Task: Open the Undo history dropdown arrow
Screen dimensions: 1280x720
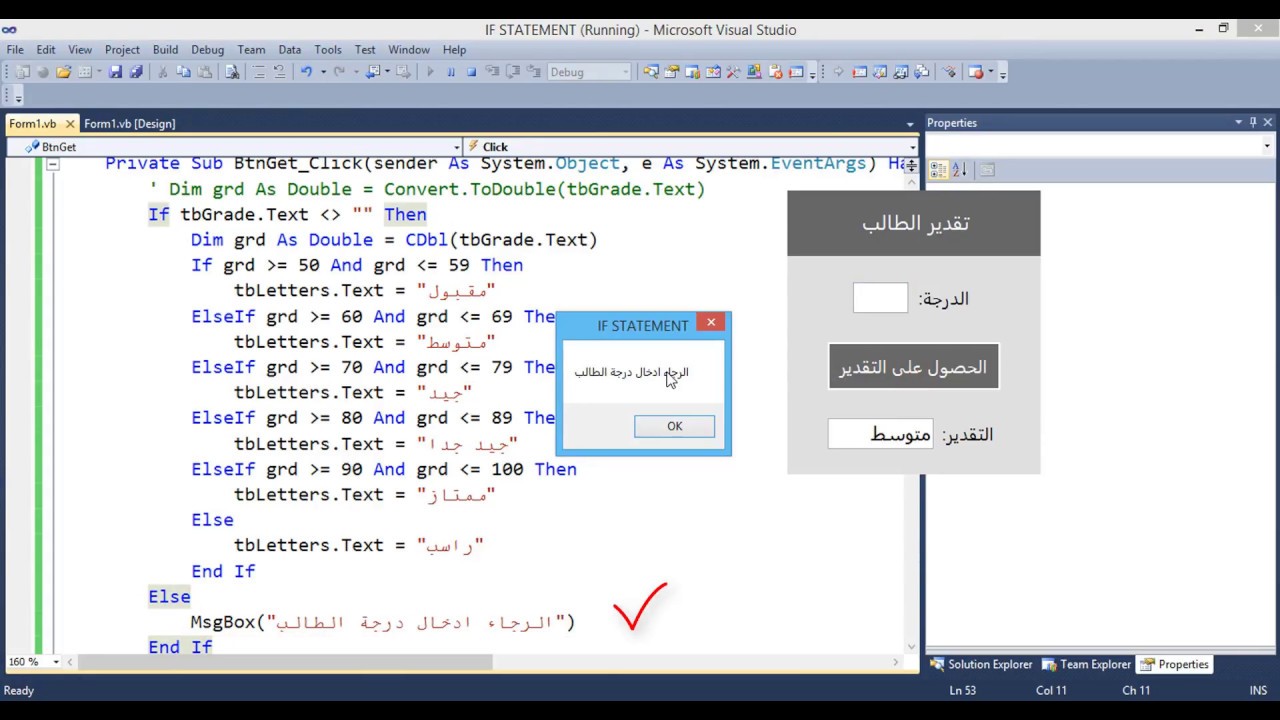Action: (323, 72)
